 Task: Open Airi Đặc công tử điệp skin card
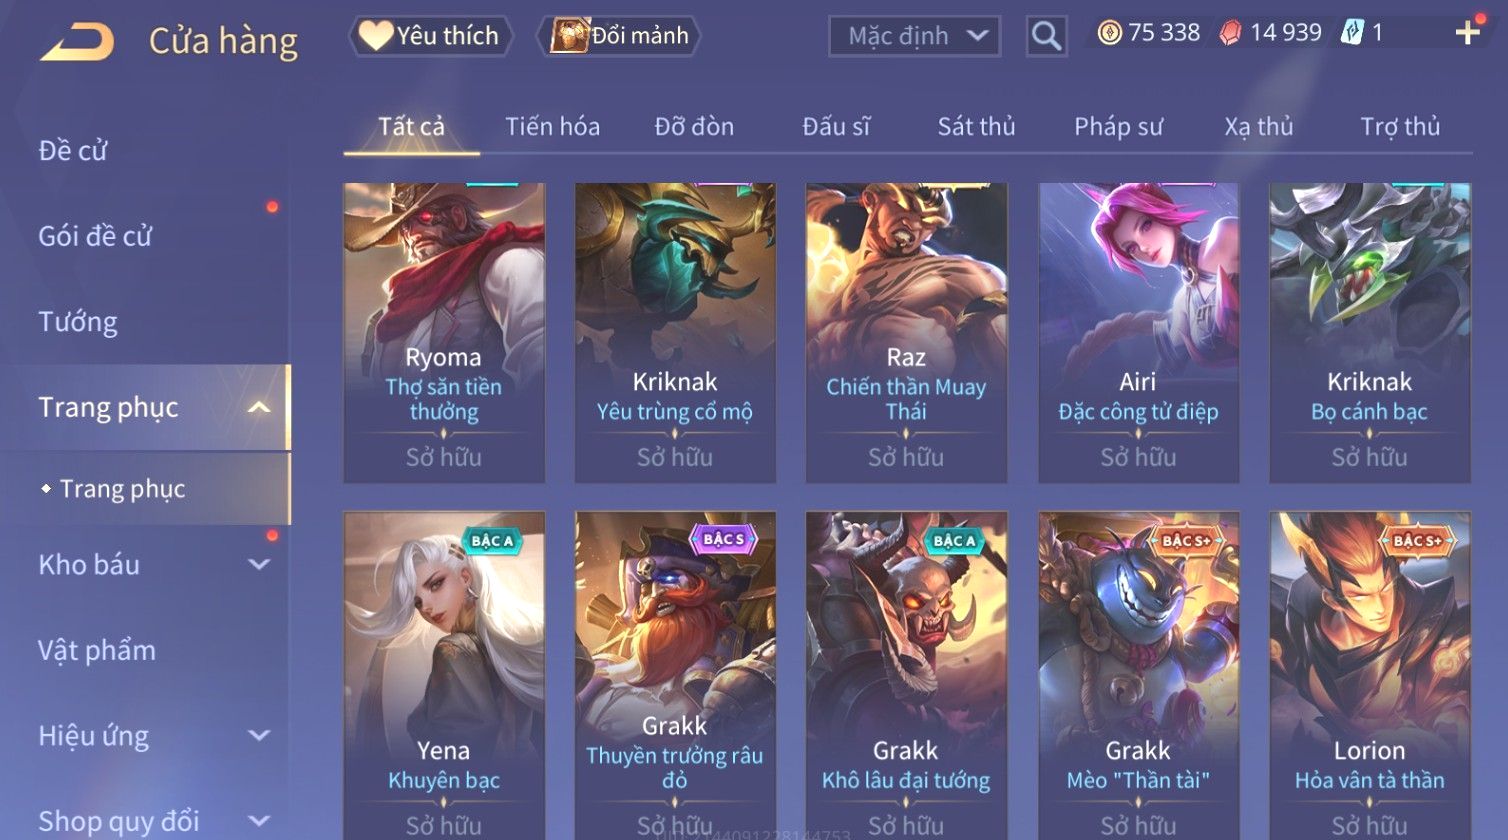pos(1138,333)
